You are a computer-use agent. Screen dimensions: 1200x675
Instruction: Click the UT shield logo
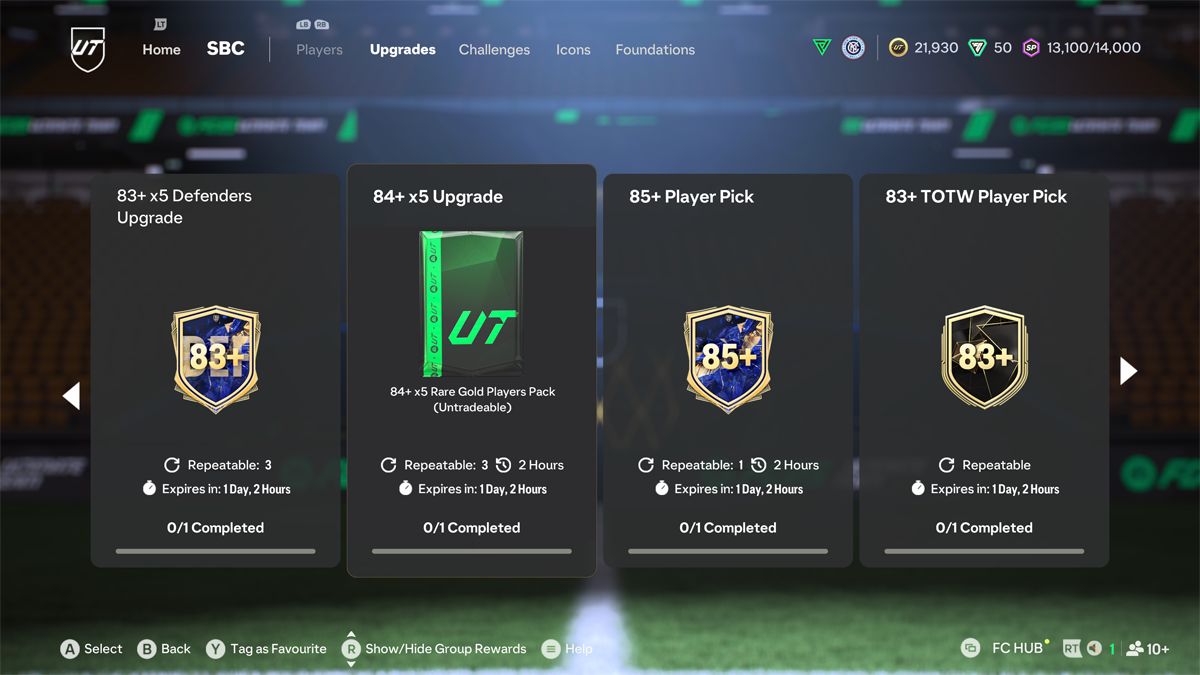(x=88, y=49)
